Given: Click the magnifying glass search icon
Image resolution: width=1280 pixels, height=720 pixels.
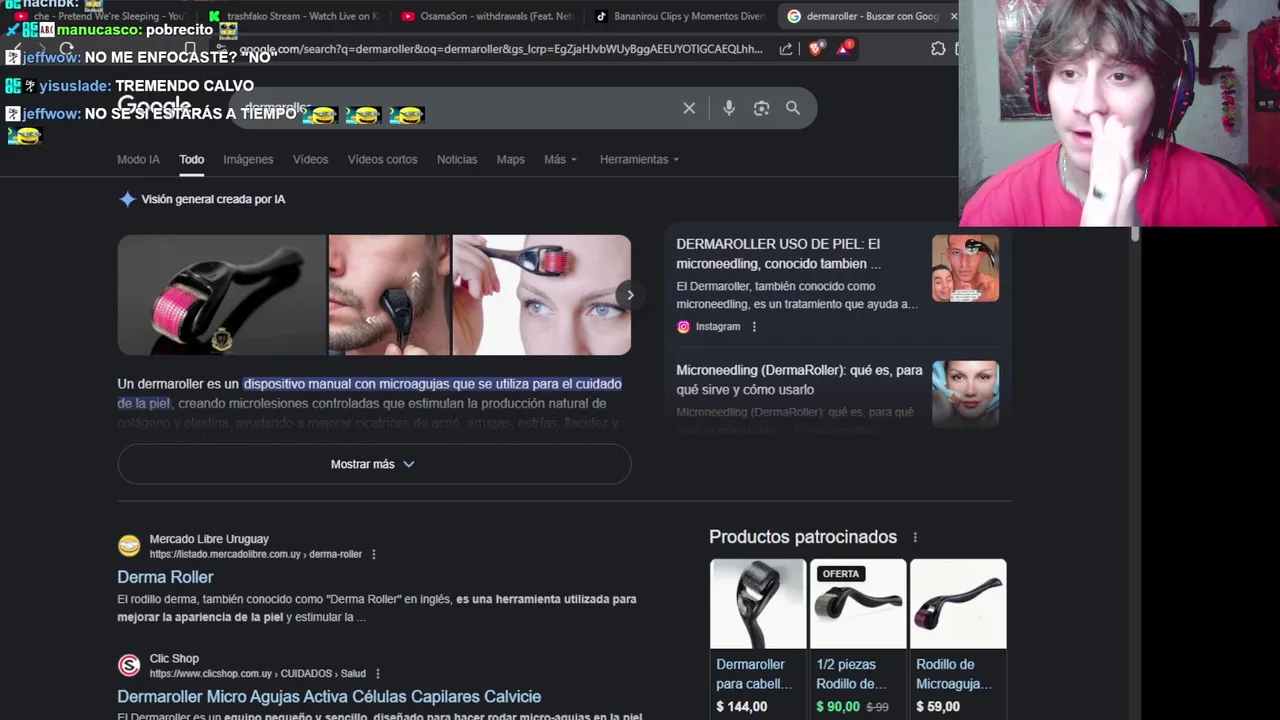Looking at the screenshot, I should tap(793, 108).
